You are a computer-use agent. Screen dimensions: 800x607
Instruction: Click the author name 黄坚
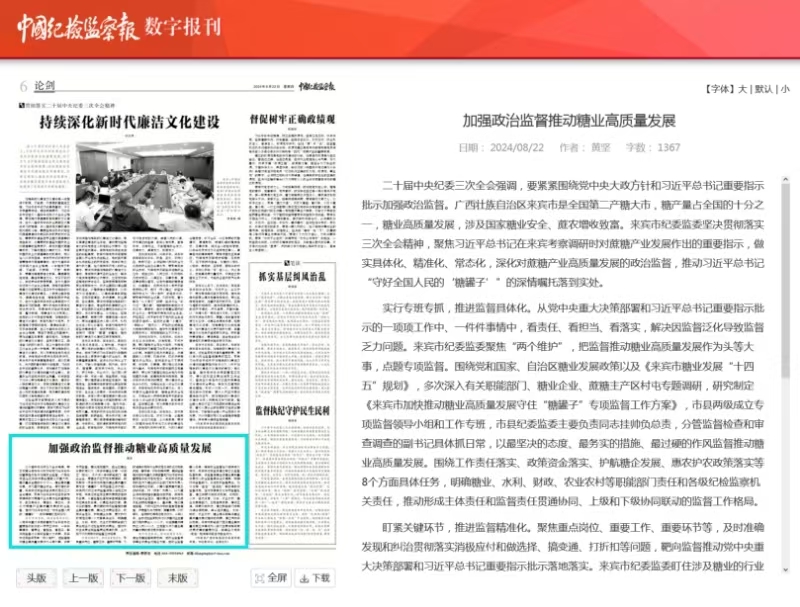point(601,147)
